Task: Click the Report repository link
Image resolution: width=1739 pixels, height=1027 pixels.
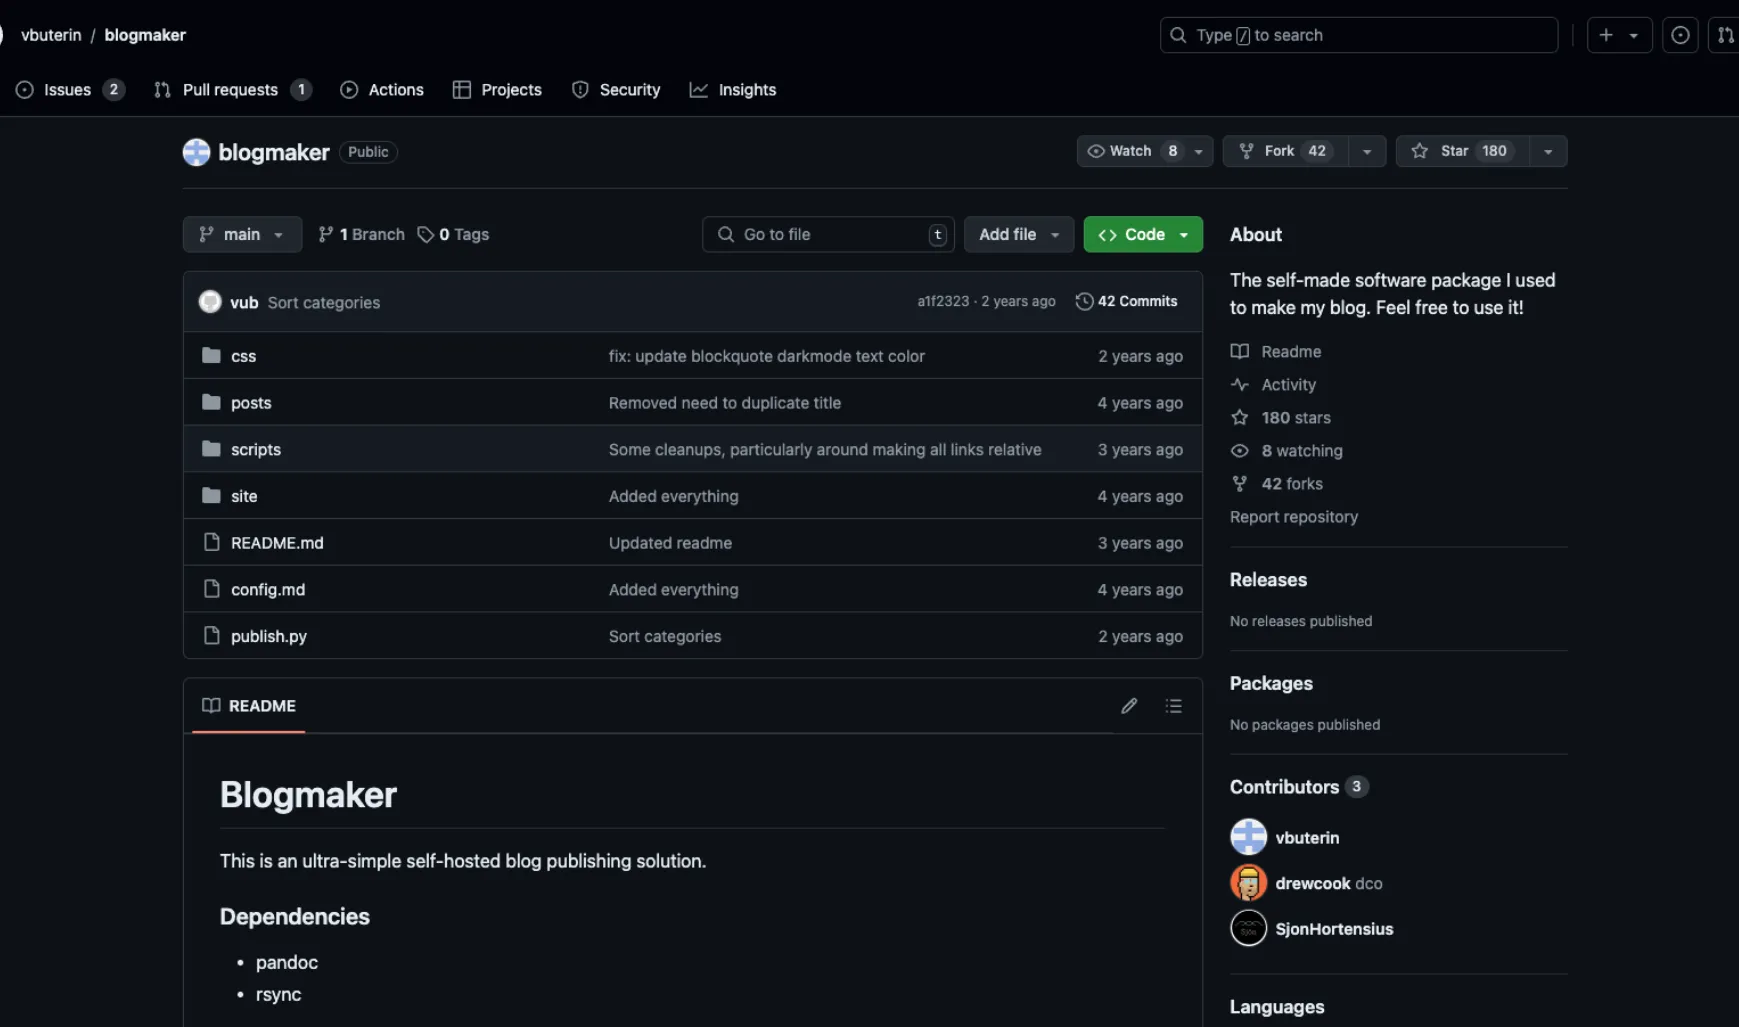Action: 1293,517
